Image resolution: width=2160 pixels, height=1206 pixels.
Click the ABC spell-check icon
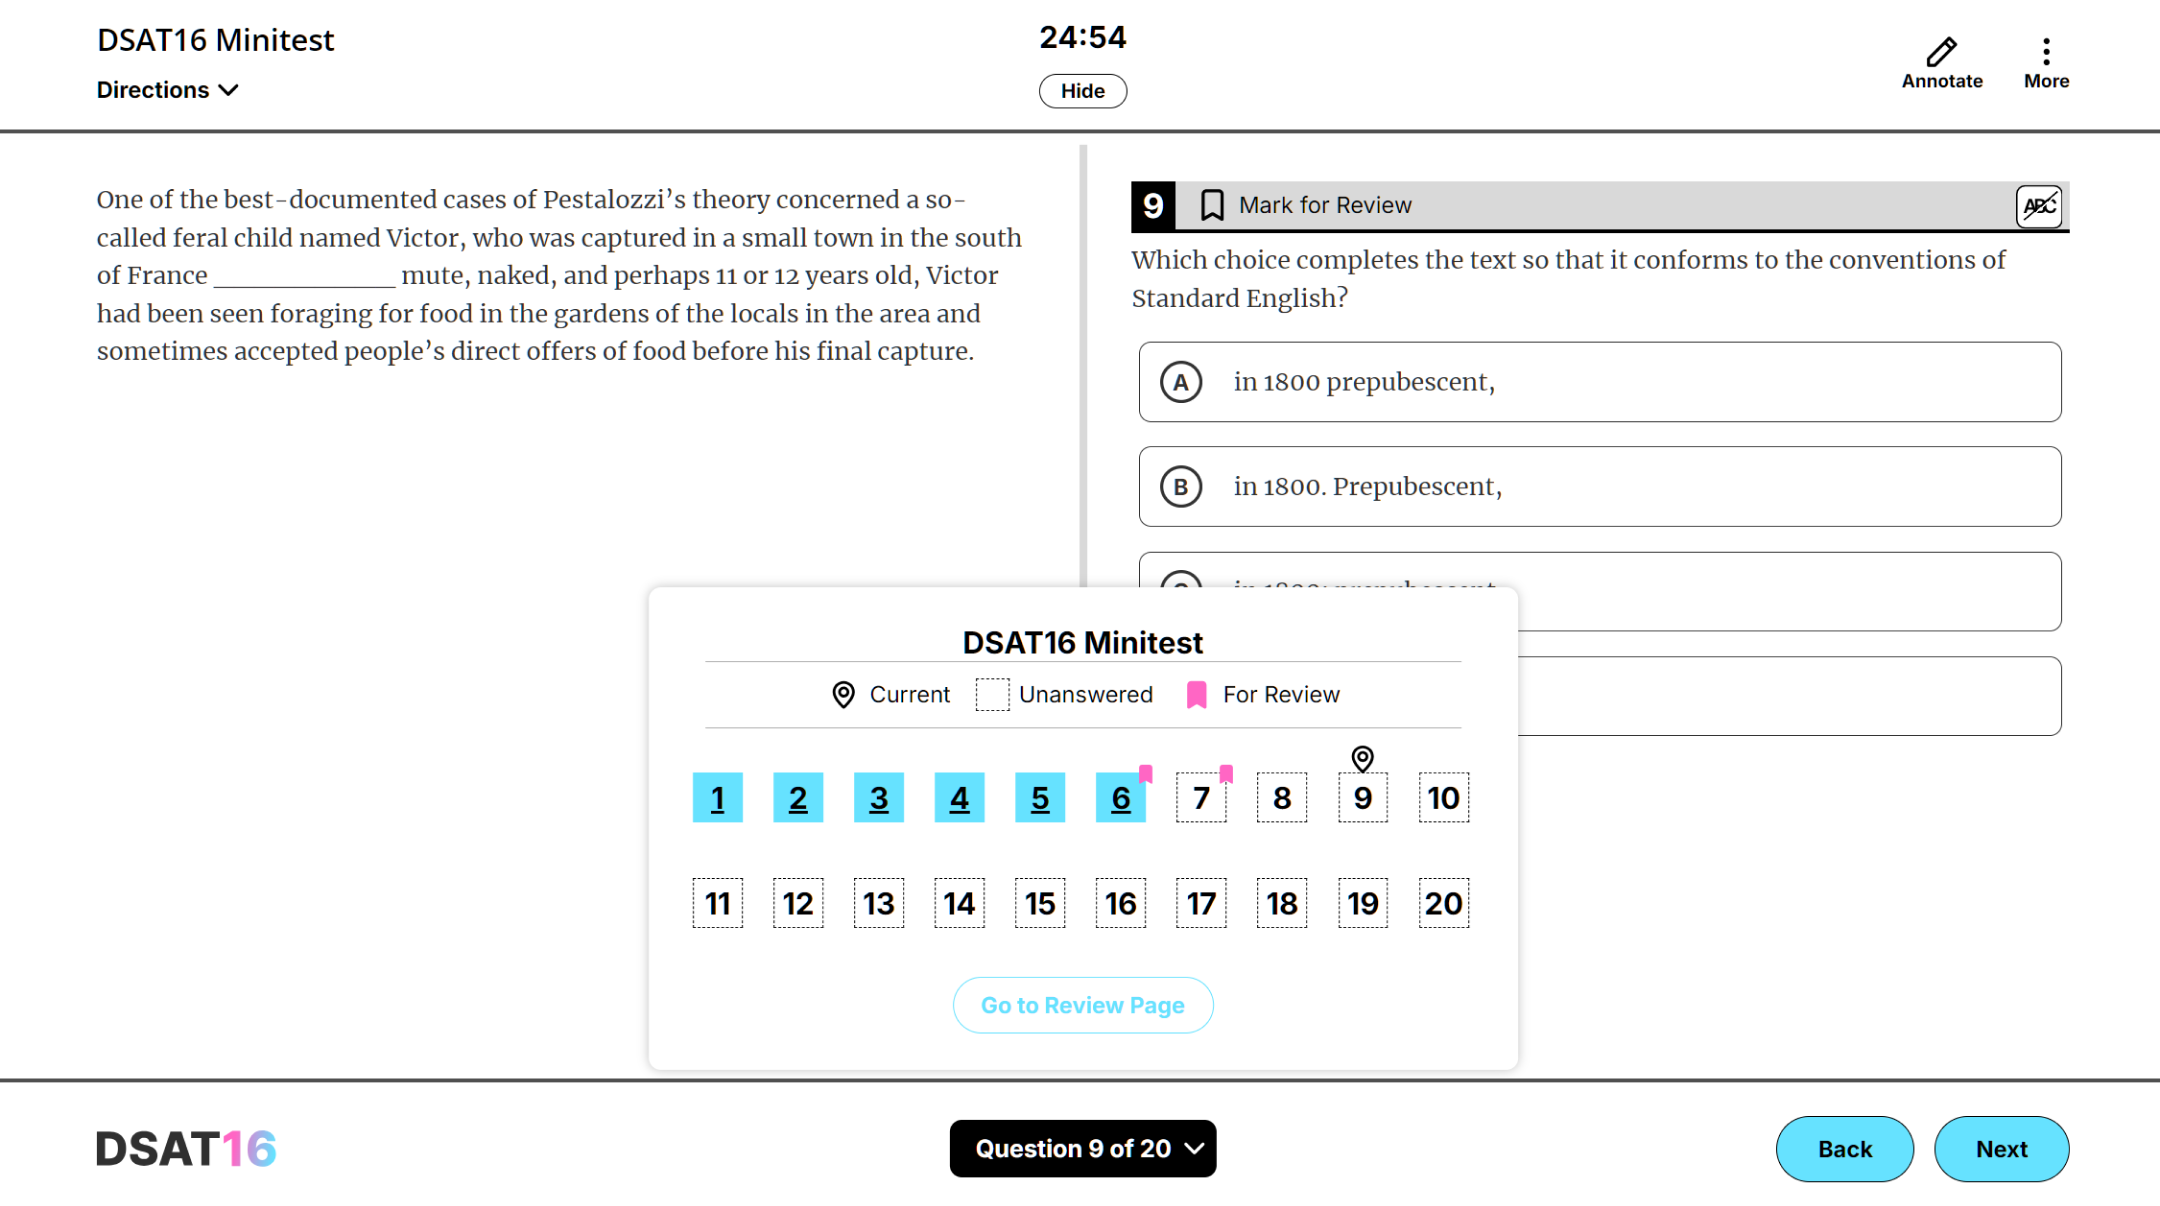[2040, 205]
